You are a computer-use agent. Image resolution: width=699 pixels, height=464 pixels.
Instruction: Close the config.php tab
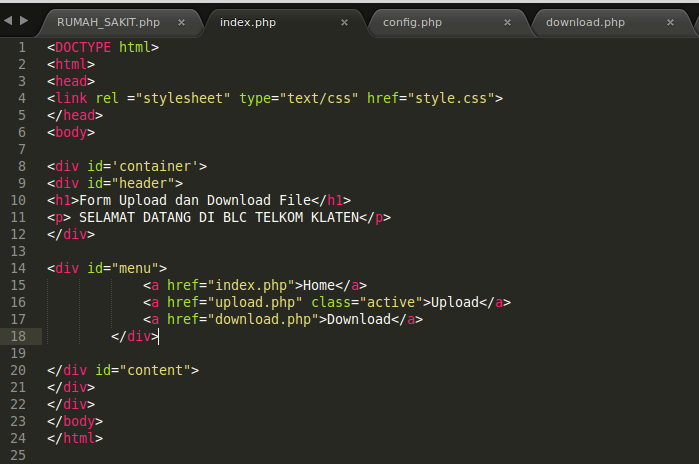tap(507, 22)
